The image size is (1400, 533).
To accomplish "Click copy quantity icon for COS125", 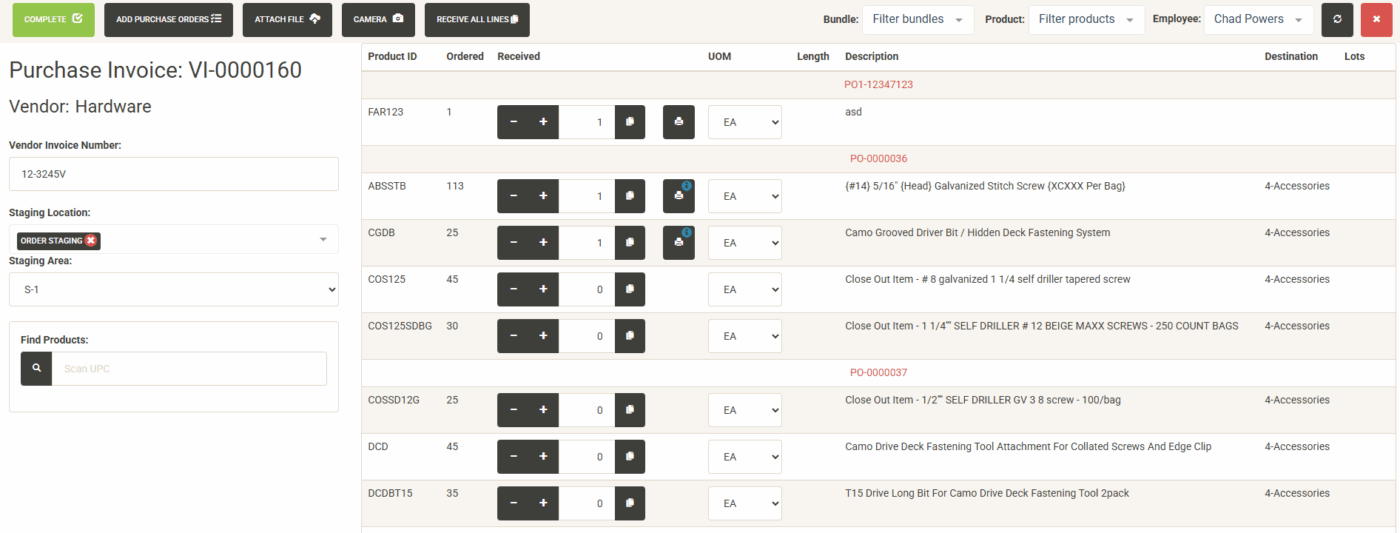I will tap(630, 290).
